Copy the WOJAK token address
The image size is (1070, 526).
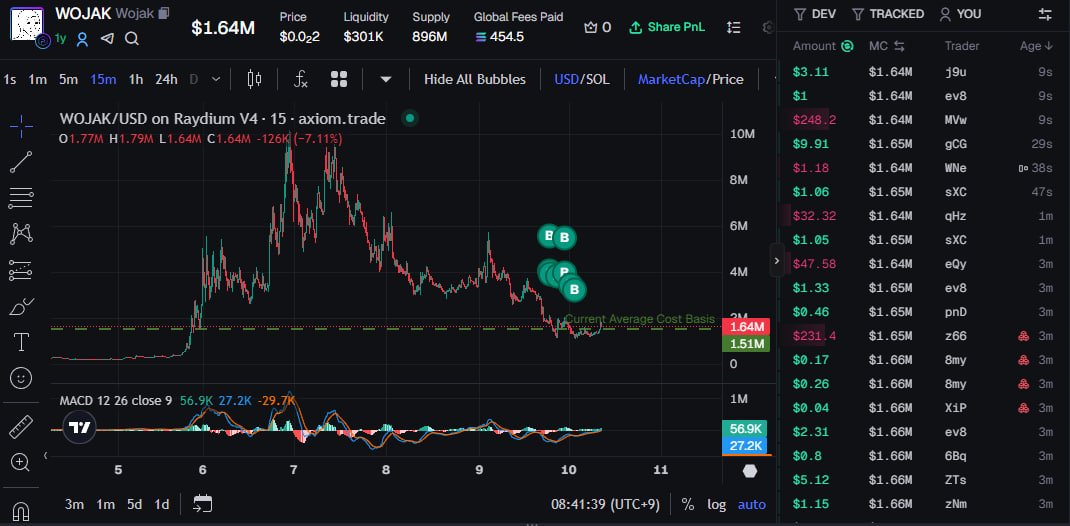(x=164, y=14)
